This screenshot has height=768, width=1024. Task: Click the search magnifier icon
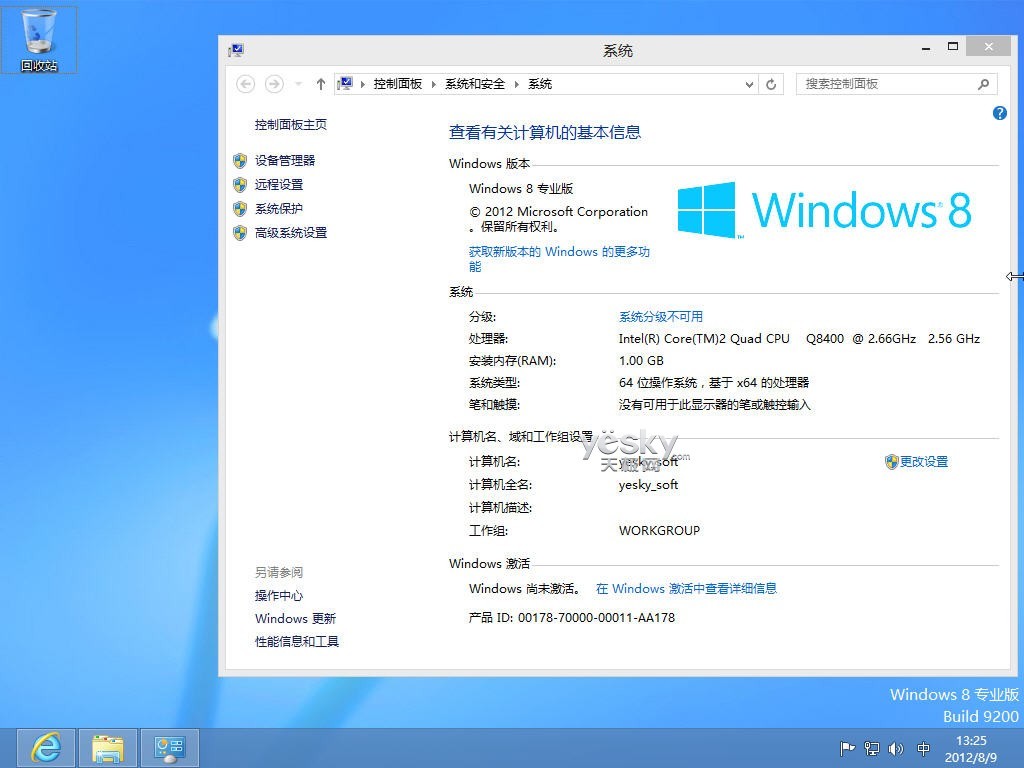coord(984,84)
